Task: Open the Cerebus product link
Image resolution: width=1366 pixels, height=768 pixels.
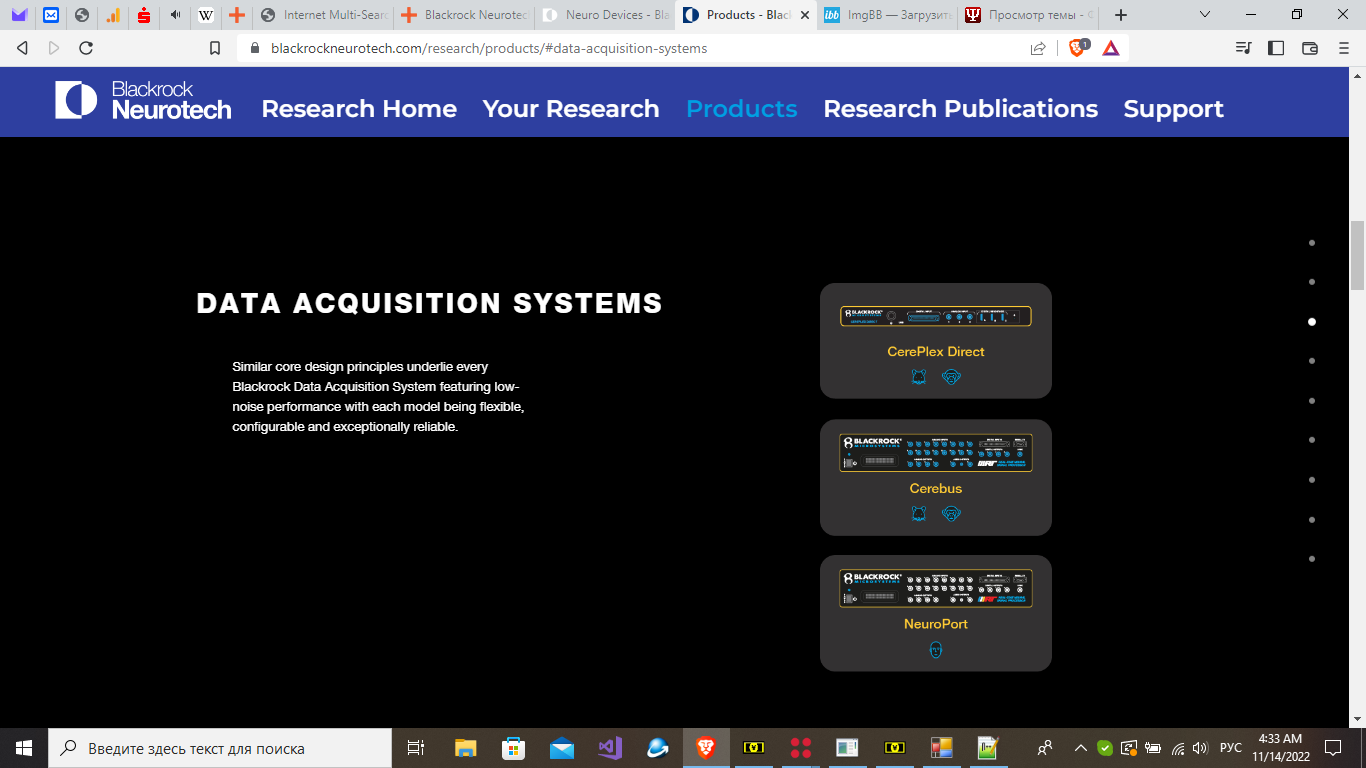Action: 936,489
